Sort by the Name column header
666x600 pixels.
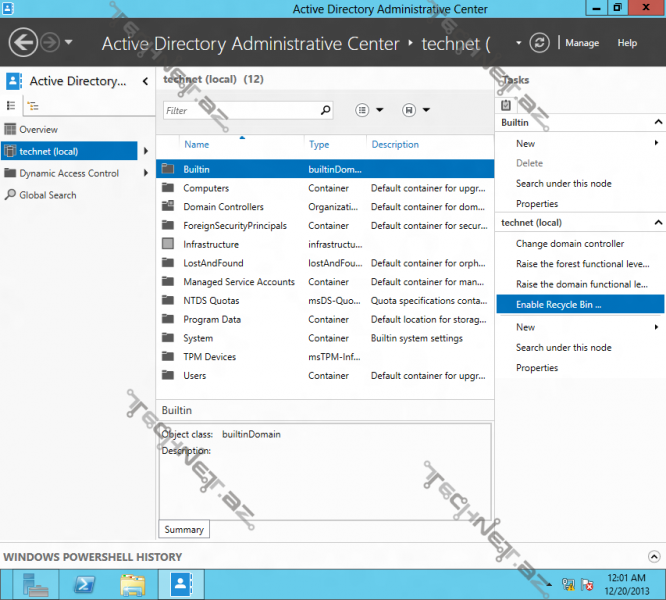click(x=196, y=144)
